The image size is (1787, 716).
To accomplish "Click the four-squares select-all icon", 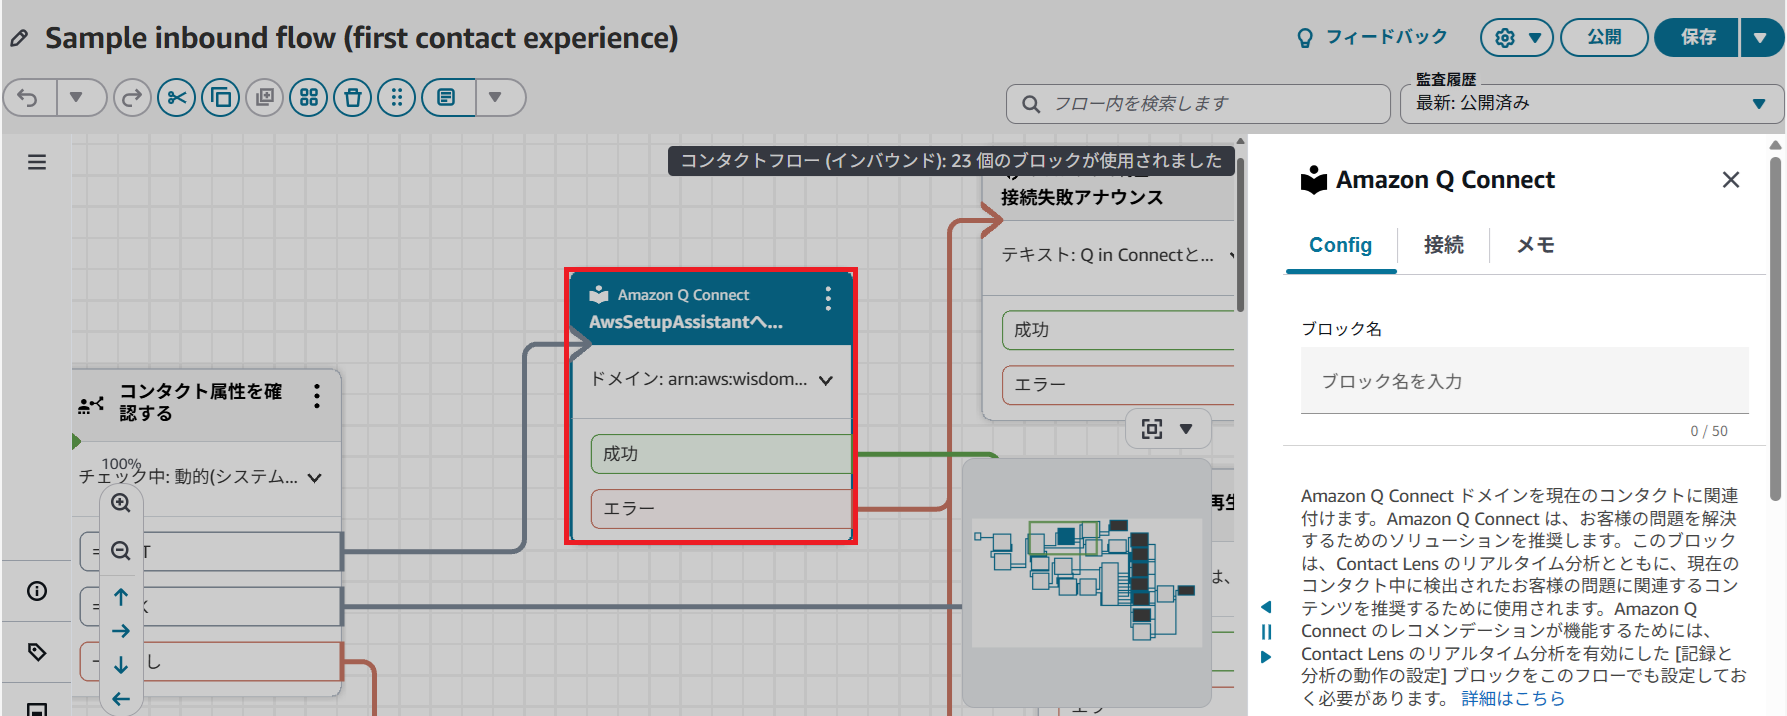I will 309,98.
